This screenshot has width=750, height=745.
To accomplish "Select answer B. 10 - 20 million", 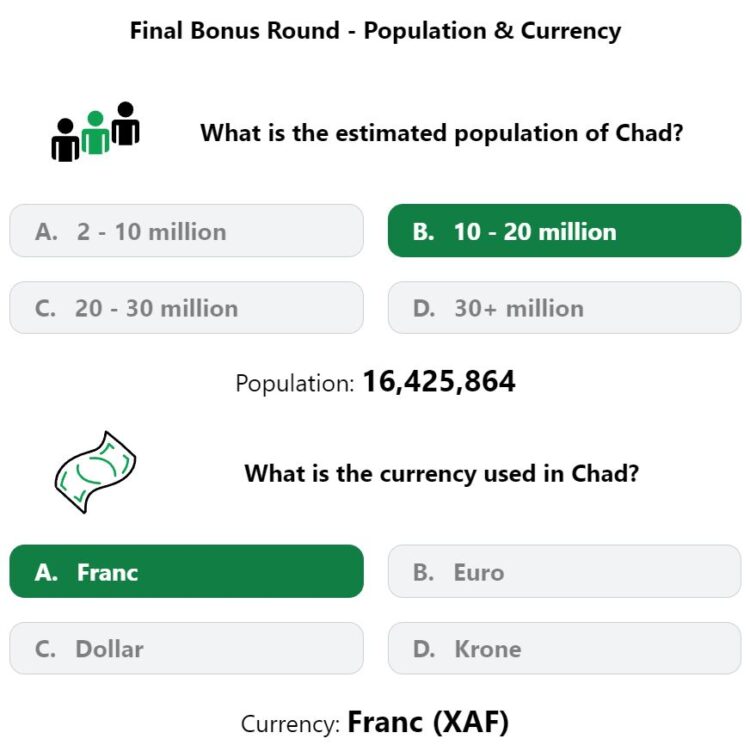I will coord(564,231).
